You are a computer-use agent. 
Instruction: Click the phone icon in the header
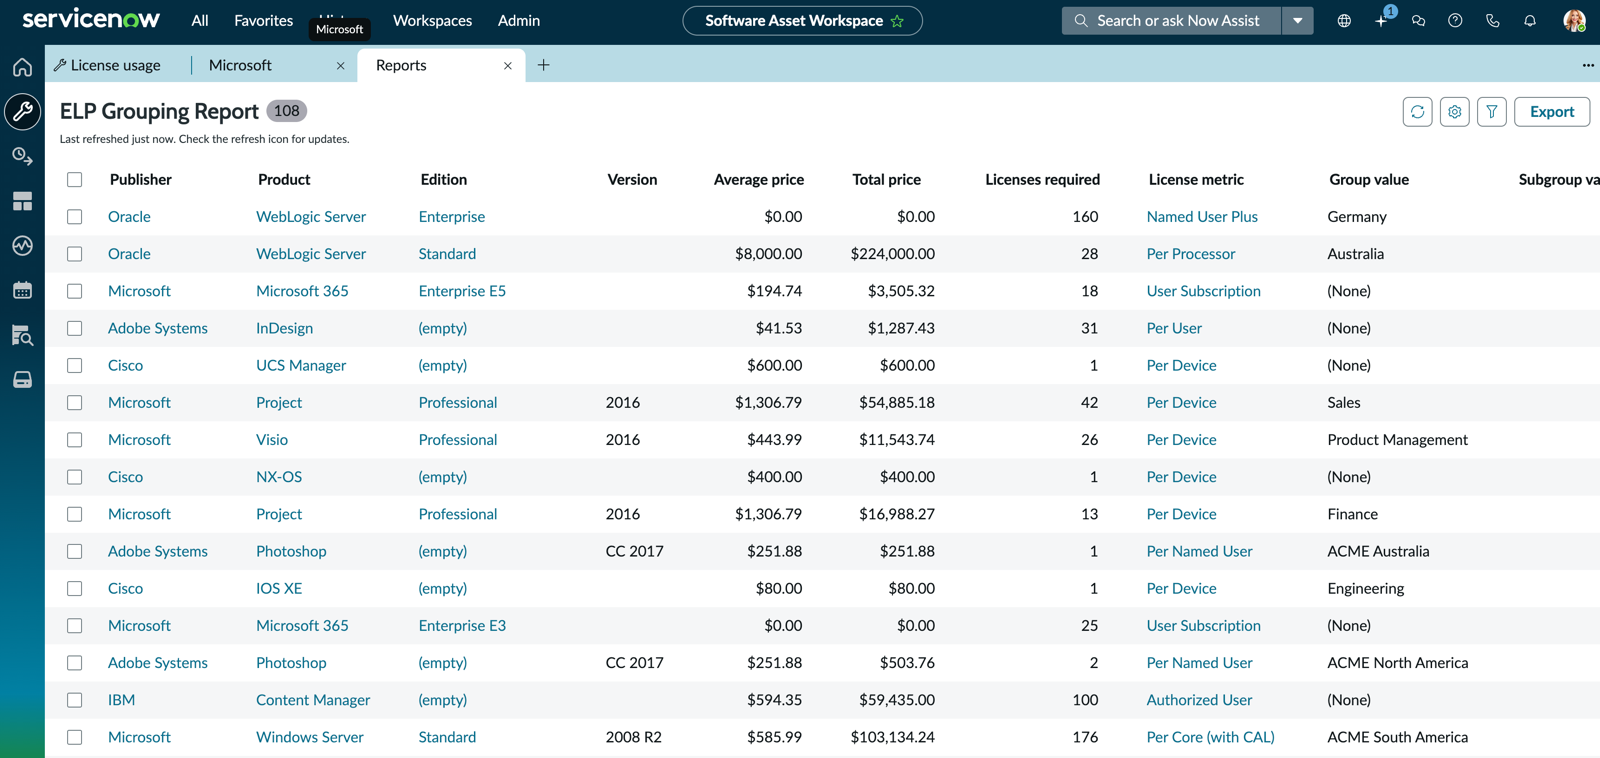tap(1492, 21)
